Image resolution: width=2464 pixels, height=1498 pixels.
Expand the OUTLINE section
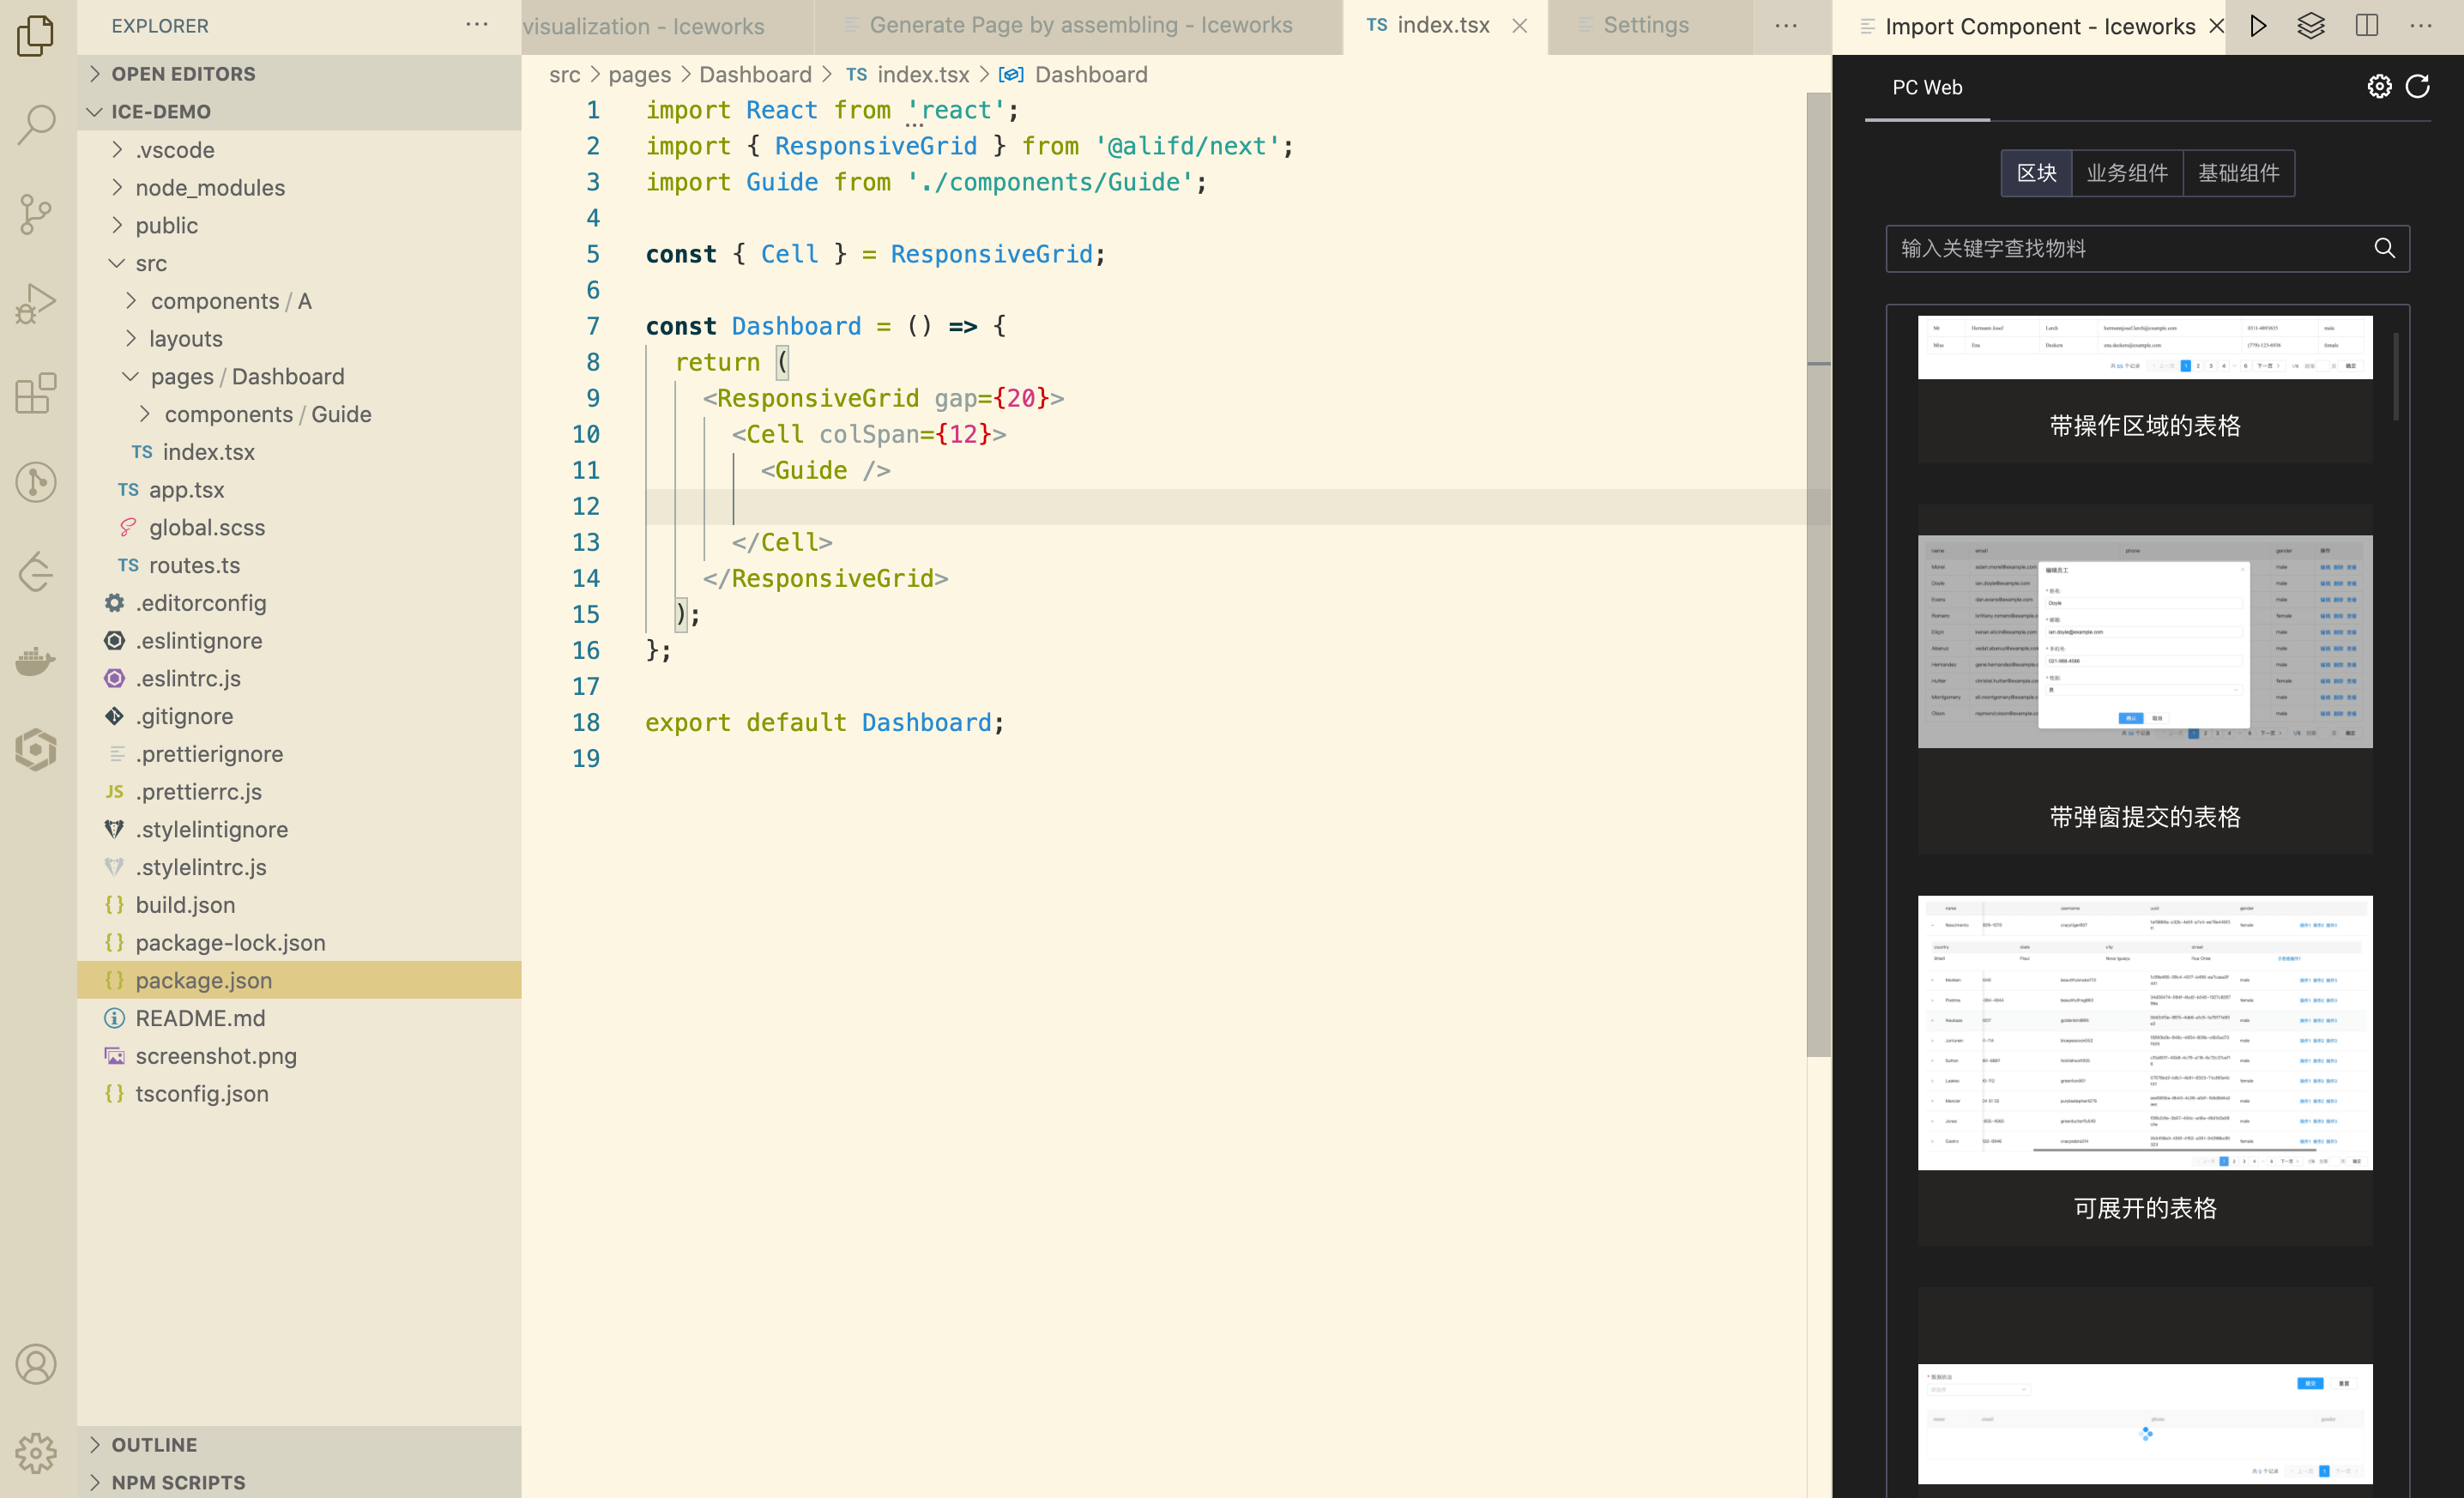[x=154, y=1444]
